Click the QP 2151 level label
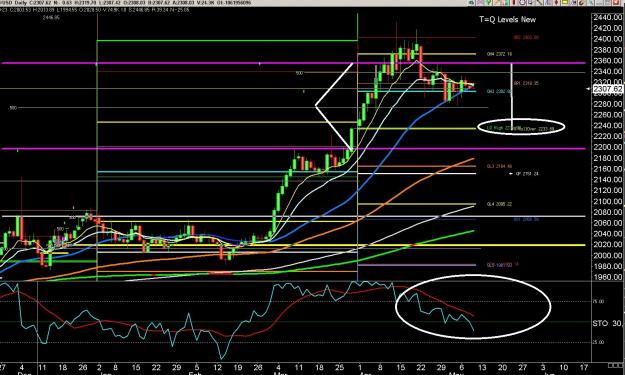Viewport: 625px width, 375px height. click(527, 174)
